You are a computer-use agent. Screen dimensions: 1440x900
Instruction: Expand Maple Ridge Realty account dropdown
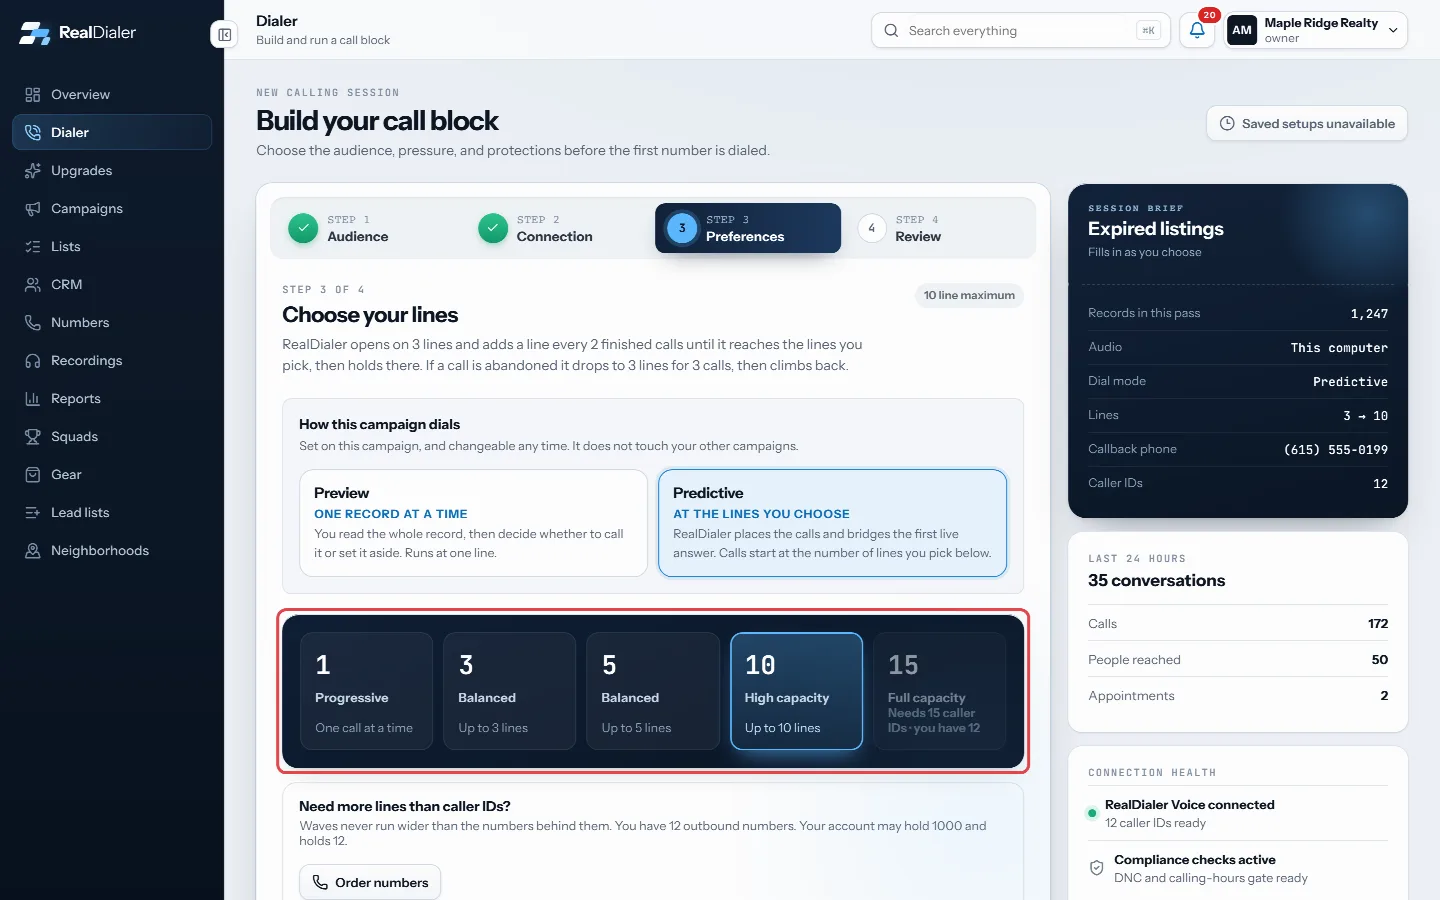1316,30
